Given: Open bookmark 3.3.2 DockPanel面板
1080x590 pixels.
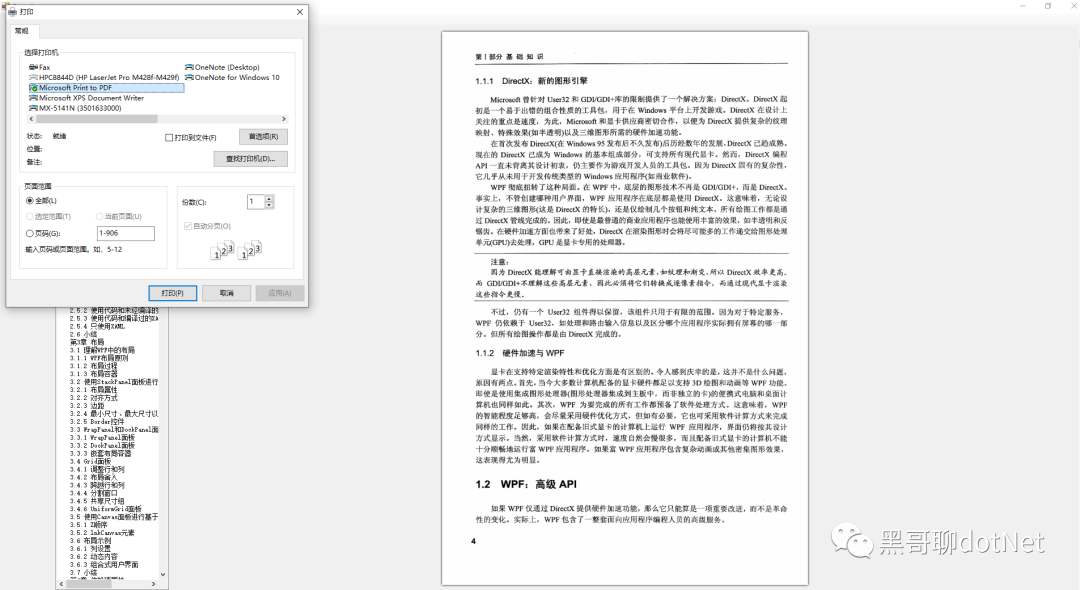Looking at the screenshot, I should point(102,445).
